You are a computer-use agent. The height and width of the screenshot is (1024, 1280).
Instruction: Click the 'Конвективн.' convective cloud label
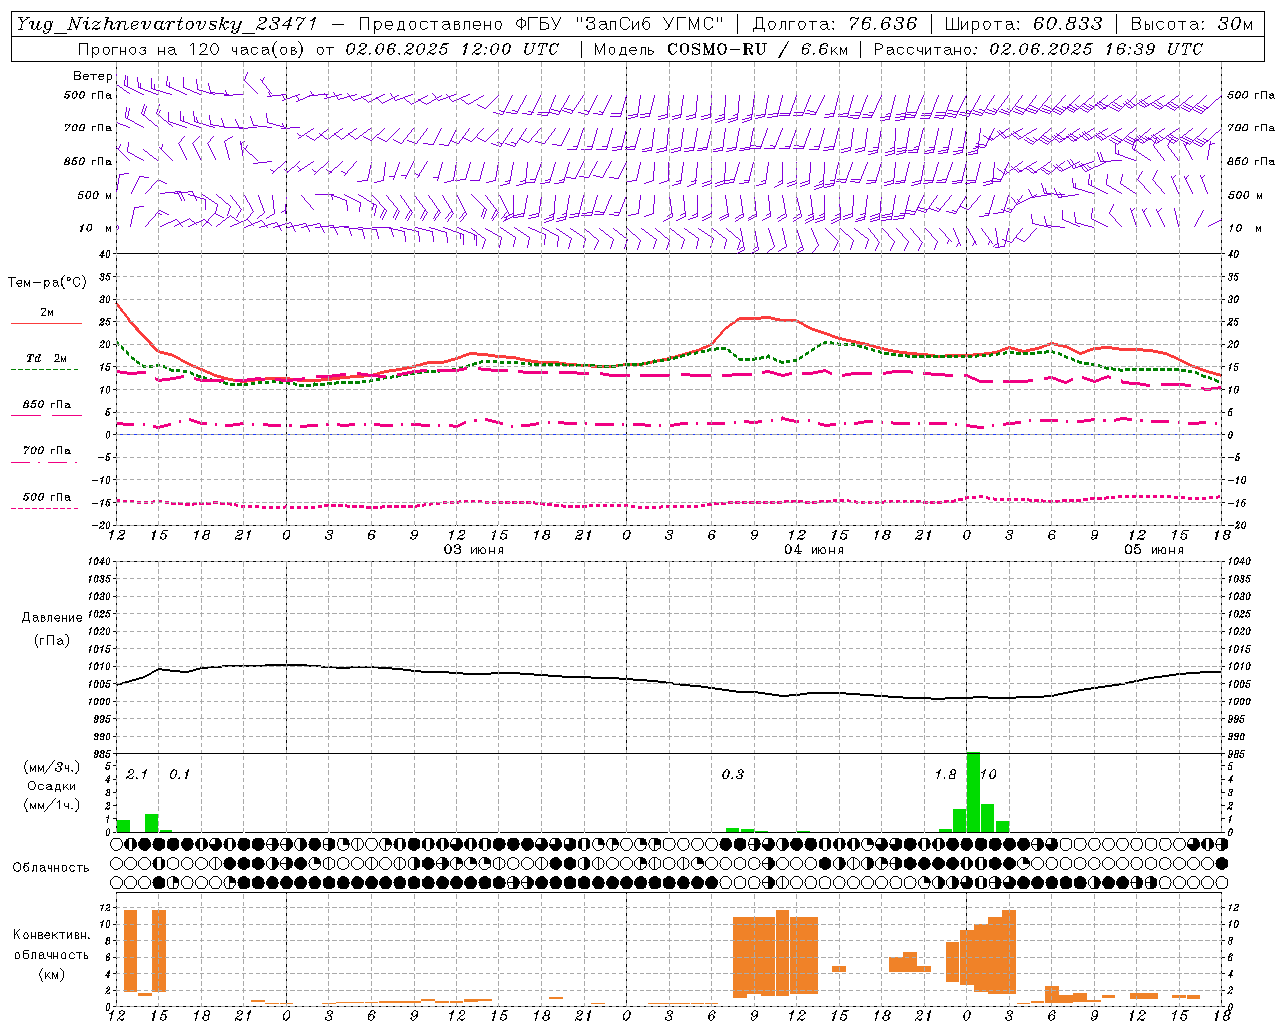coord(52,934)
